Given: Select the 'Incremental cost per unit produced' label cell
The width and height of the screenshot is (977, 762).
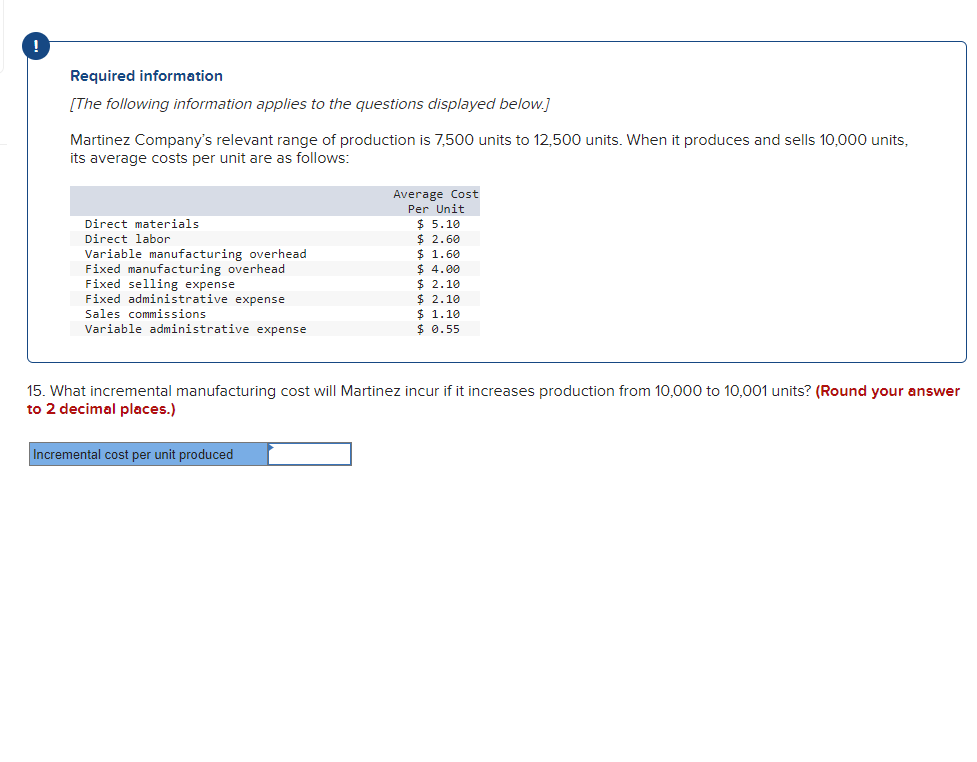Looking at the screenshot, I should (x=149, y=454).
